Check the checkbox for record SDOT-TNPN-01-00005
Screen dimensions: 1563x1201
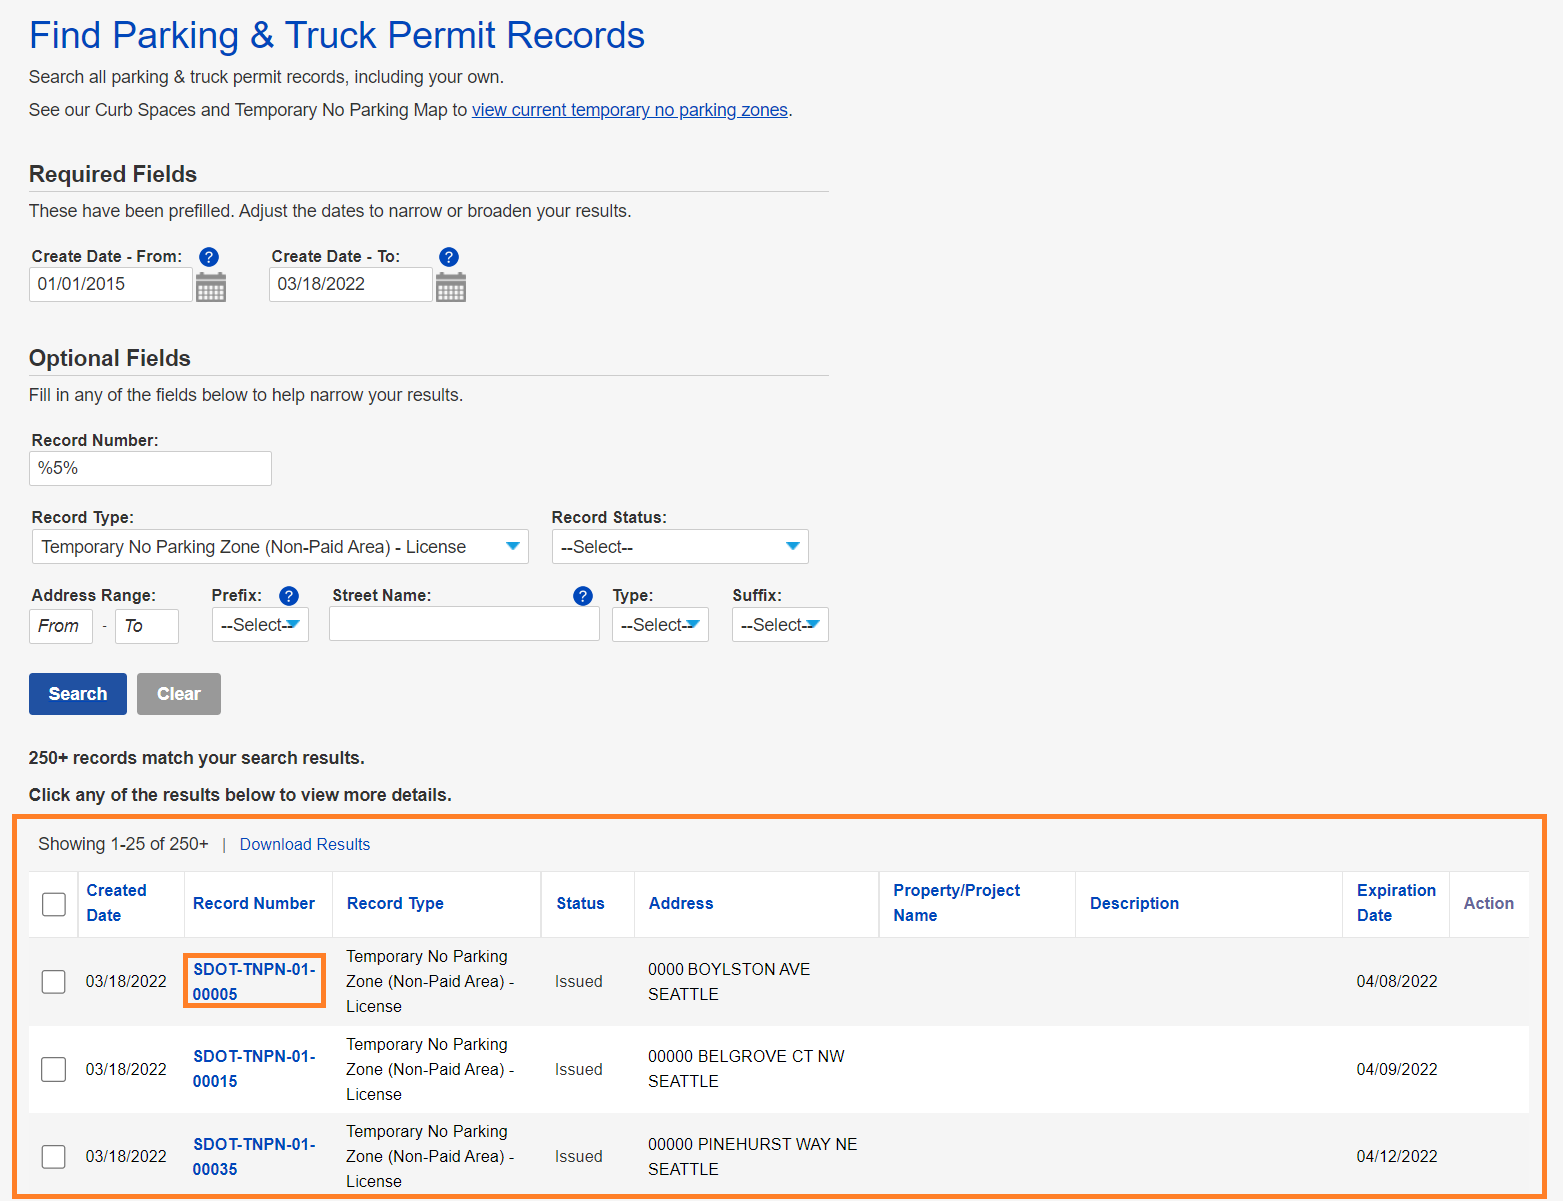[x=53, y=981]
